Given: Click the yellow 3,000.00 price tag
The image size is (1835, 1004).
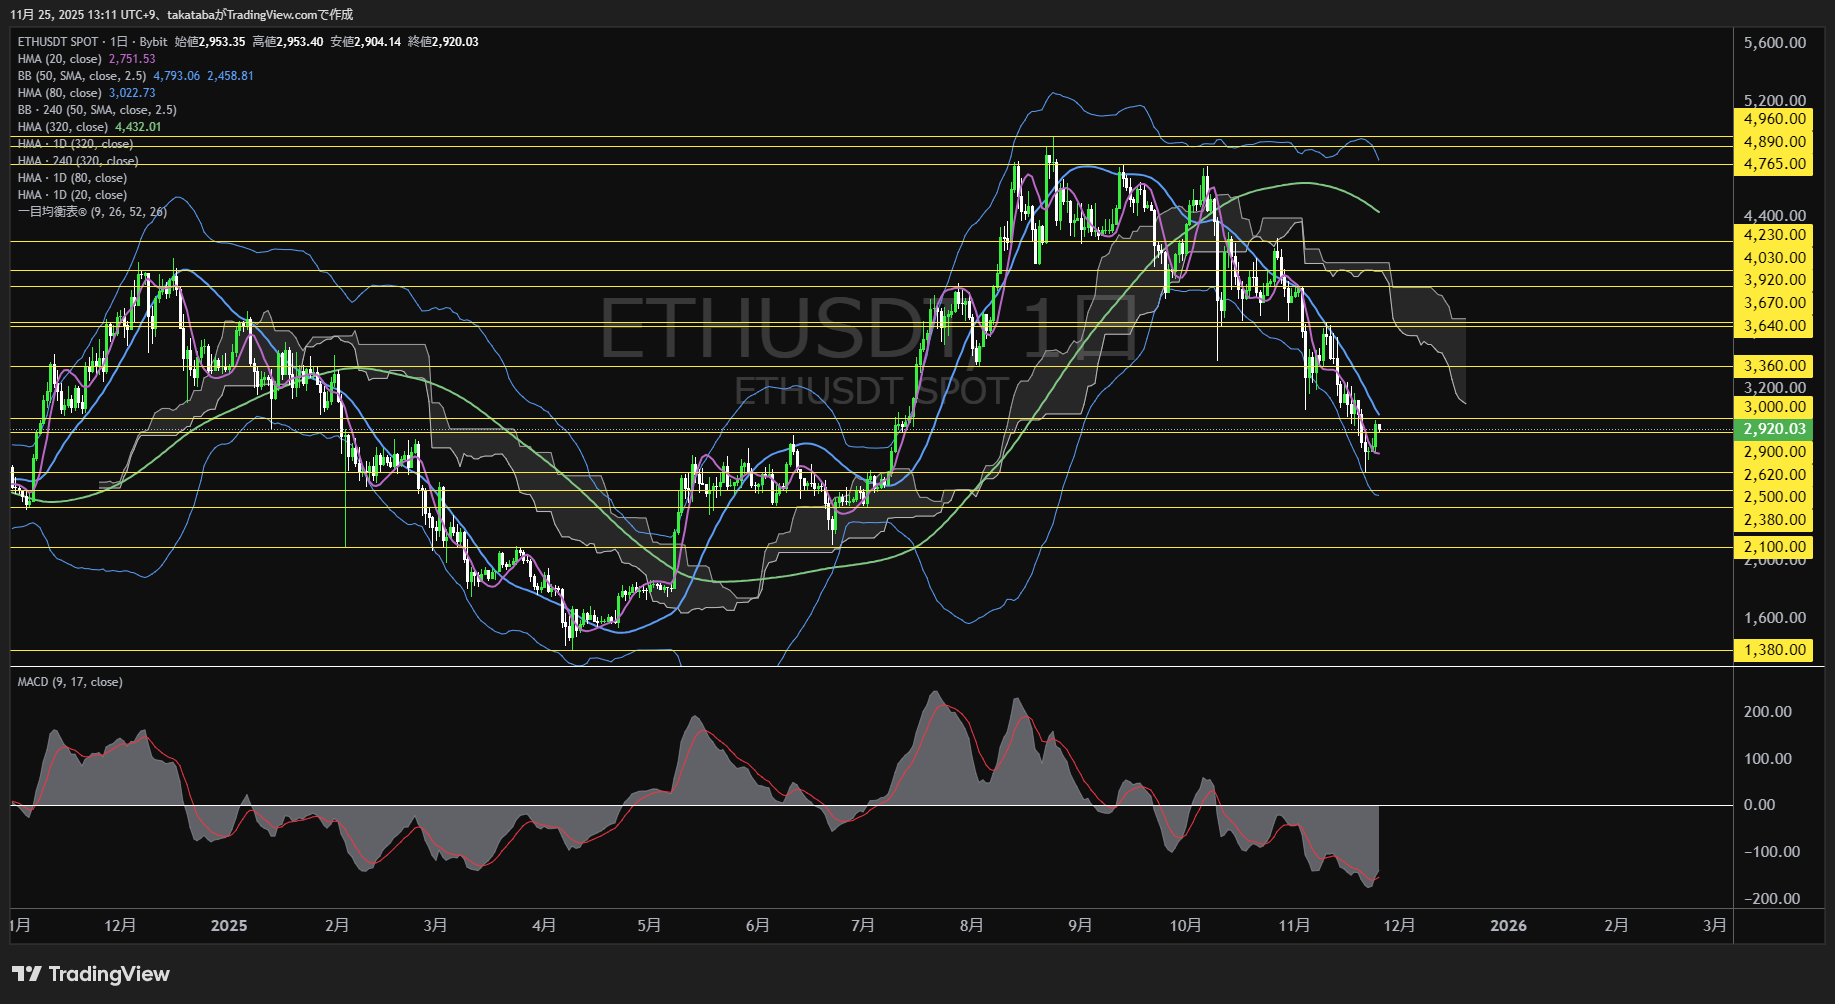Looking at the screenshot, I should click(1774, 407).
